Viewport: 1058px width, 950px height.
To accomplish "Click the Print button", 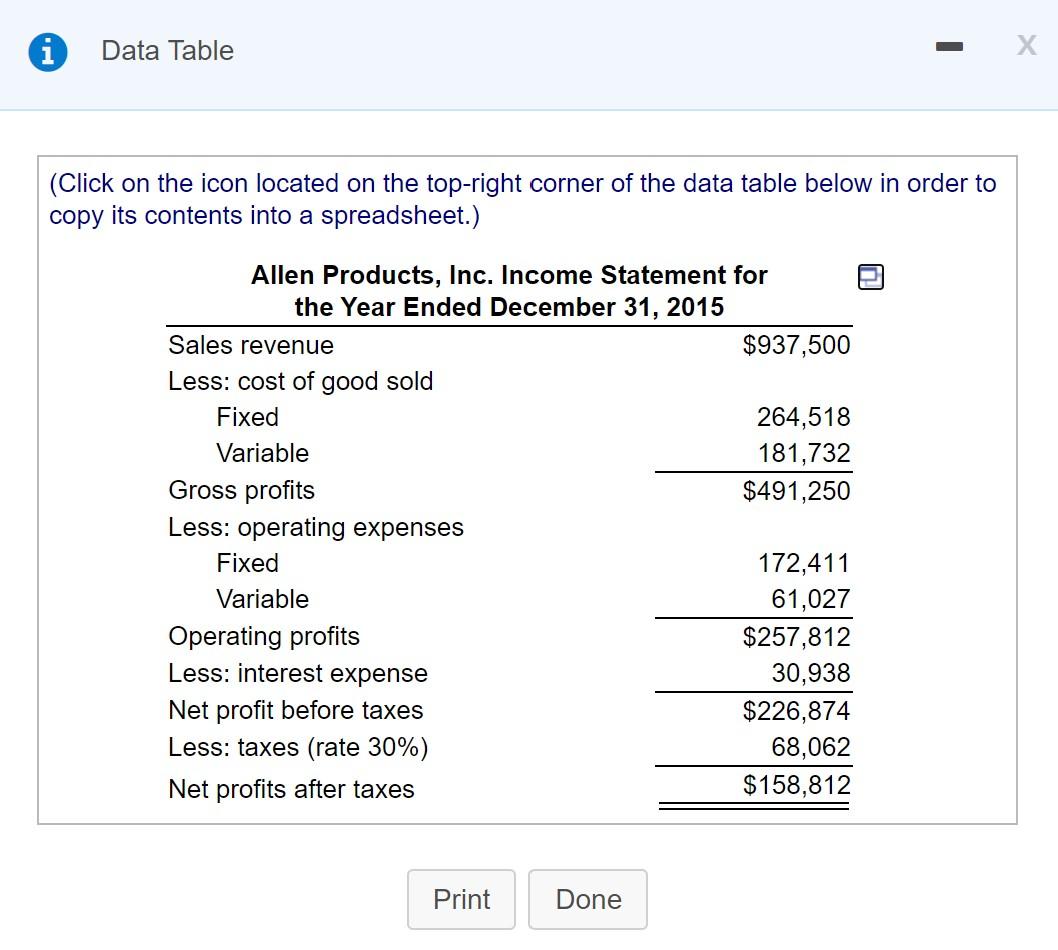I will coord(462,899).
